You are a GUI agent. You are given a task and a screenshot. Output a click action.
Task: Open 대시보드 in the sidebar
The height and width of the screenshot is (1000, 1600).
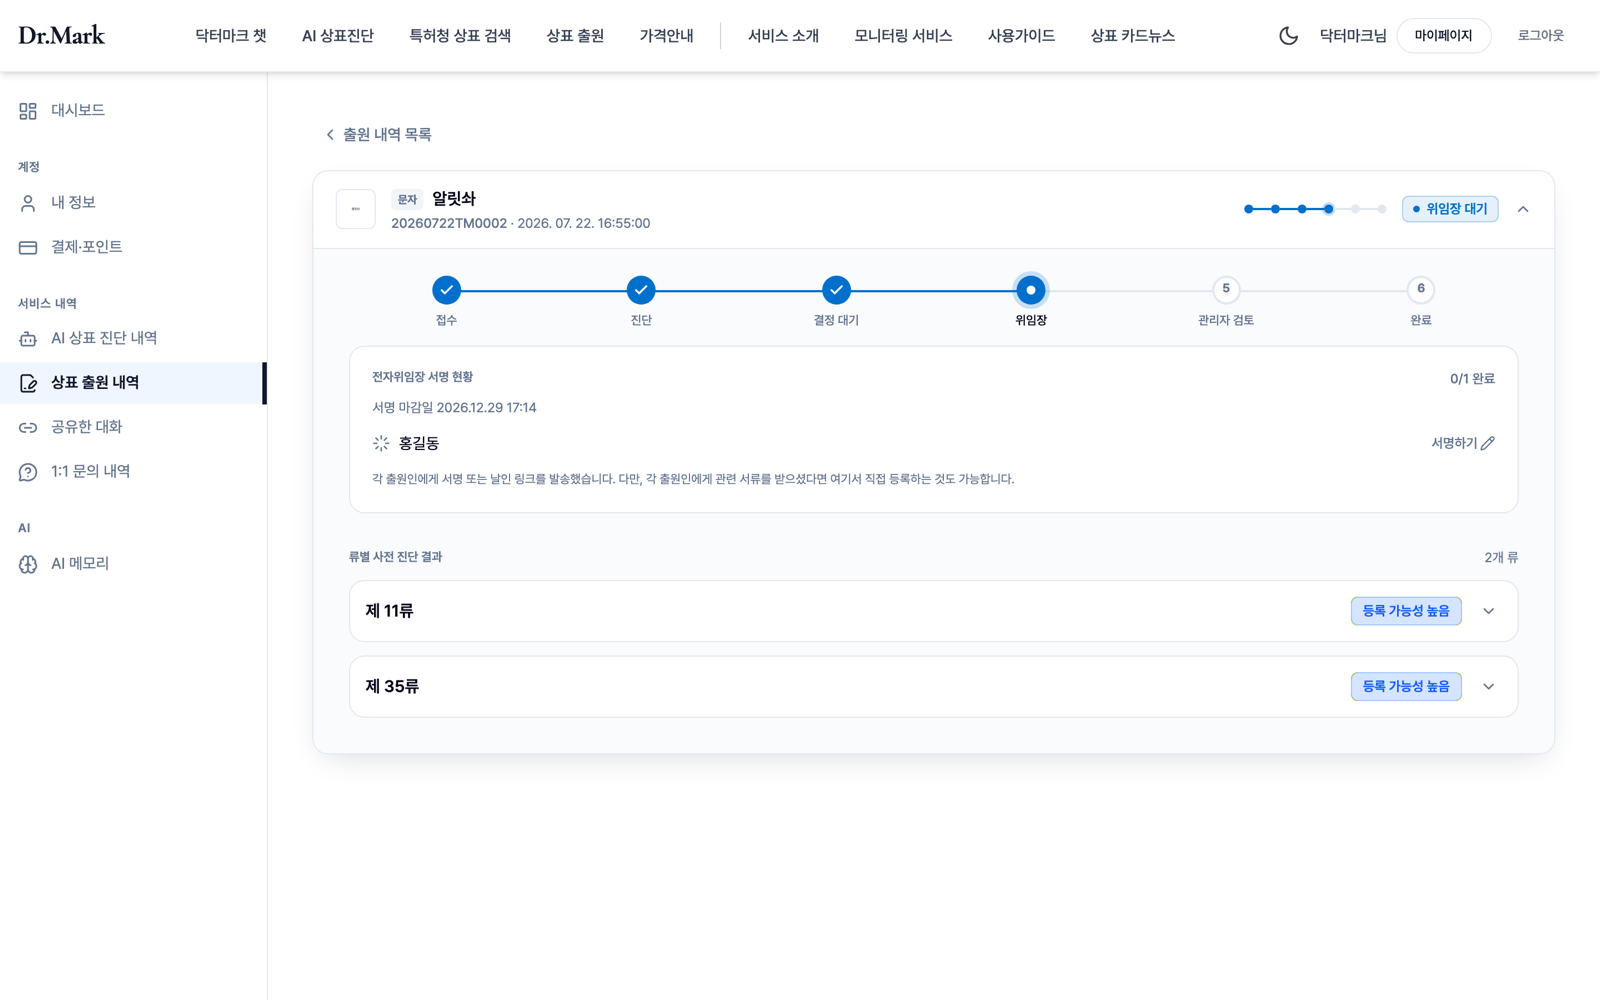click(x=78, y=110)
